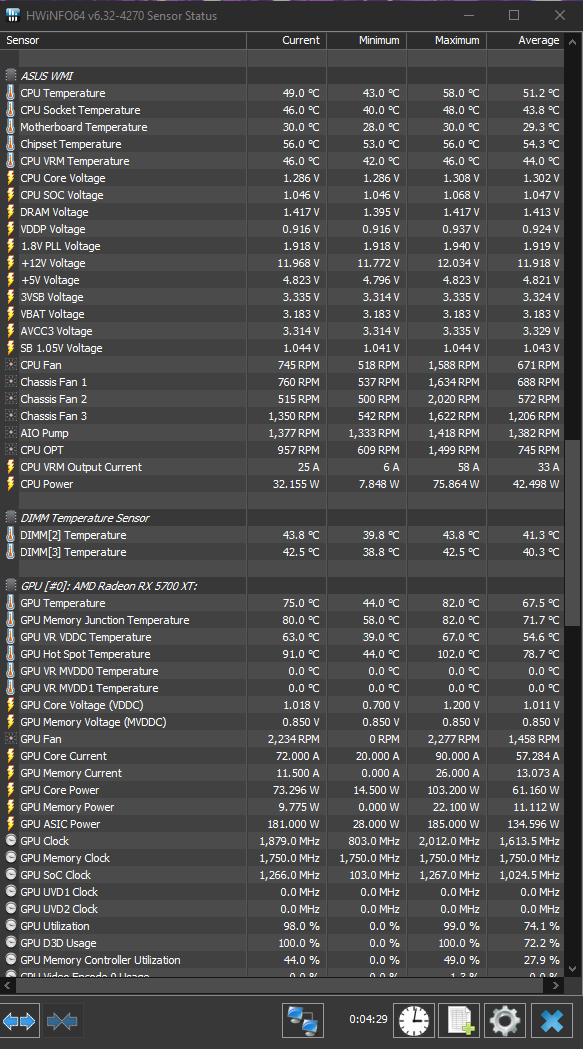Click the vertical scrollbar down arrow
Image resolution: width=583 pixels, height=1049 pixels.
(x=573, y=969)
